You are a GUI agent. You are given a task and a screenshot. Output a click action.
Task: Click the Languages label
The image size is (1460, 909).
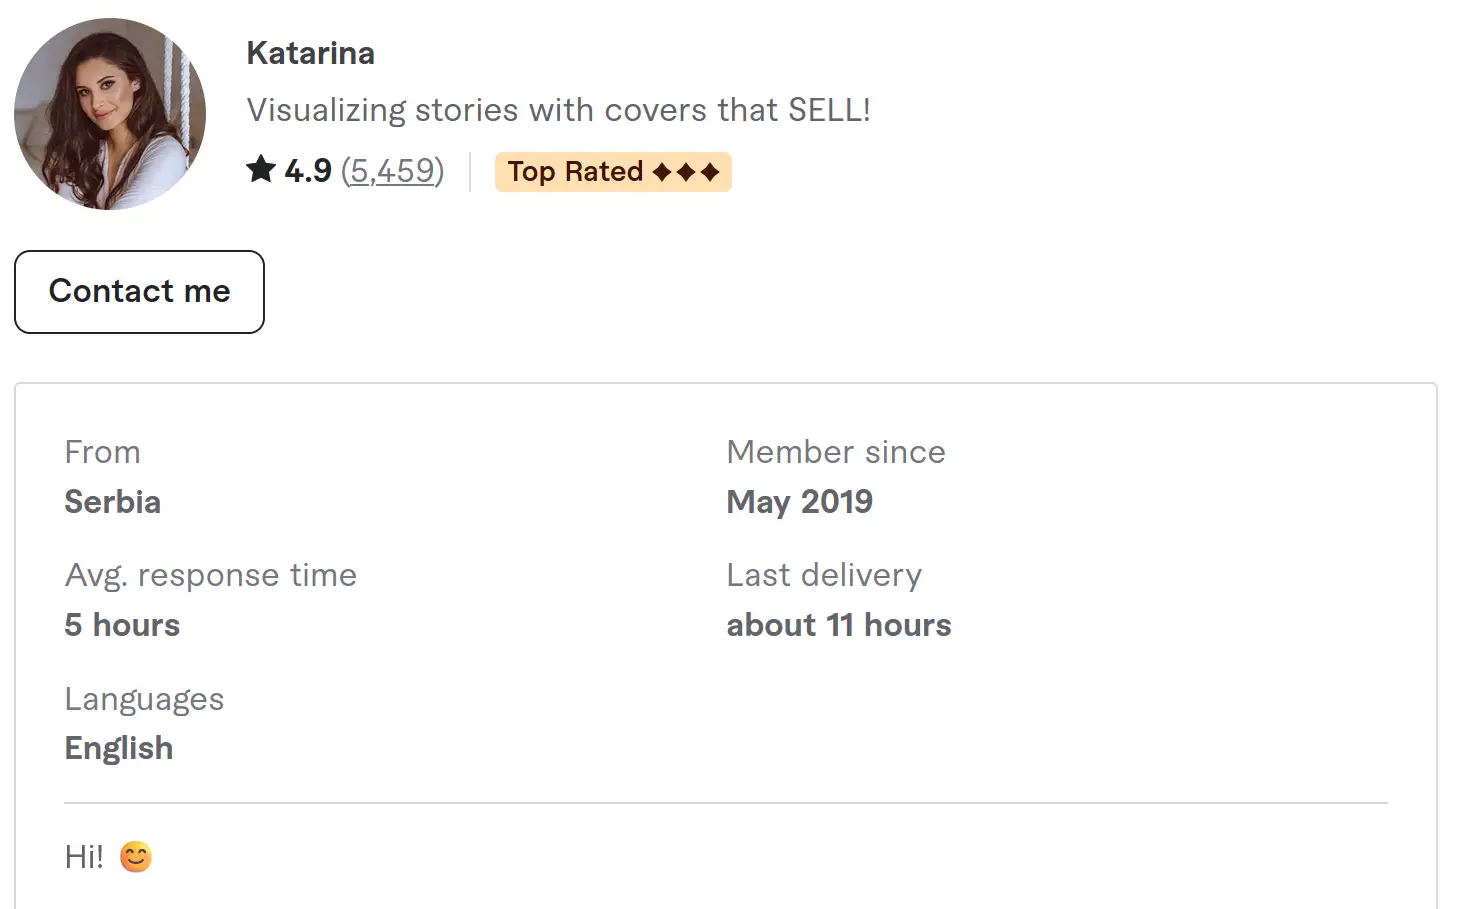(144, 699)
